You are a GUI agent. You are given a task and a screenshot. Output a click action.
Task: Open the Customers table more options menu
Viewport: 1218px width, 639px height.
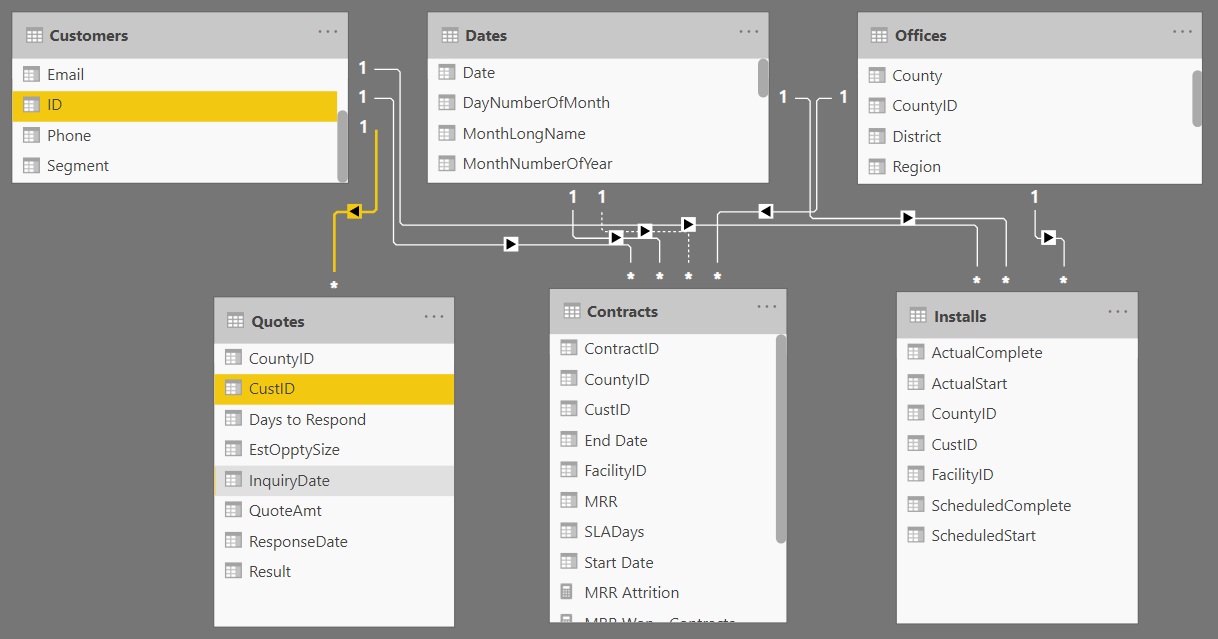(x=328, y=32)
